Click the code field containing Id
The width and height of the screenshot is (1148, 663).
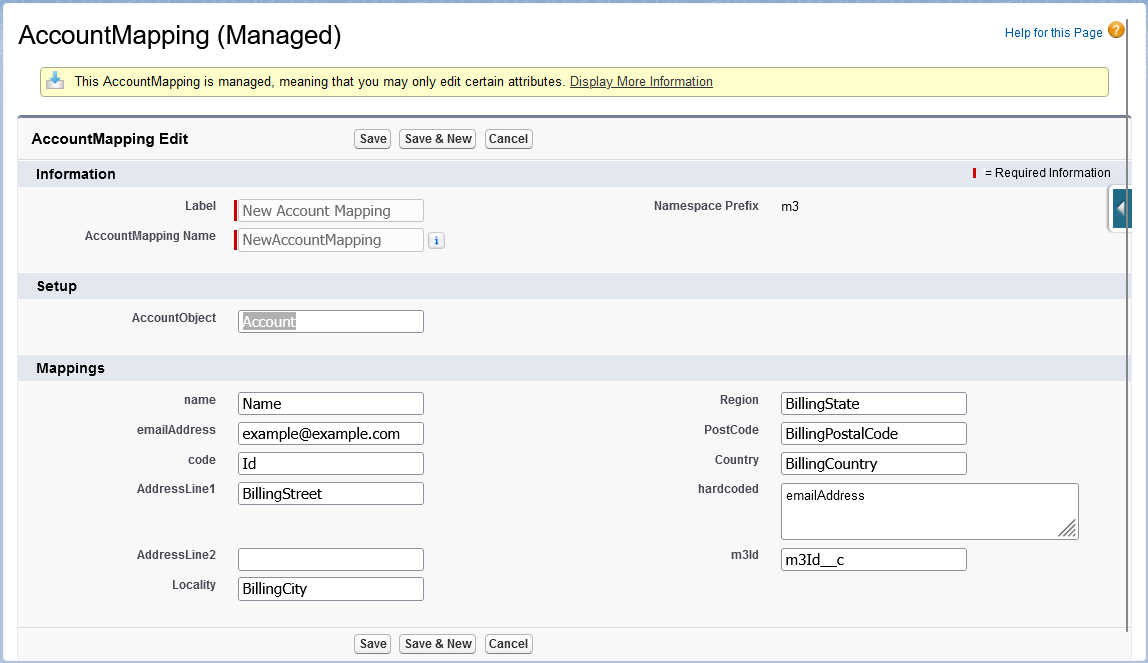pos(331,463)
